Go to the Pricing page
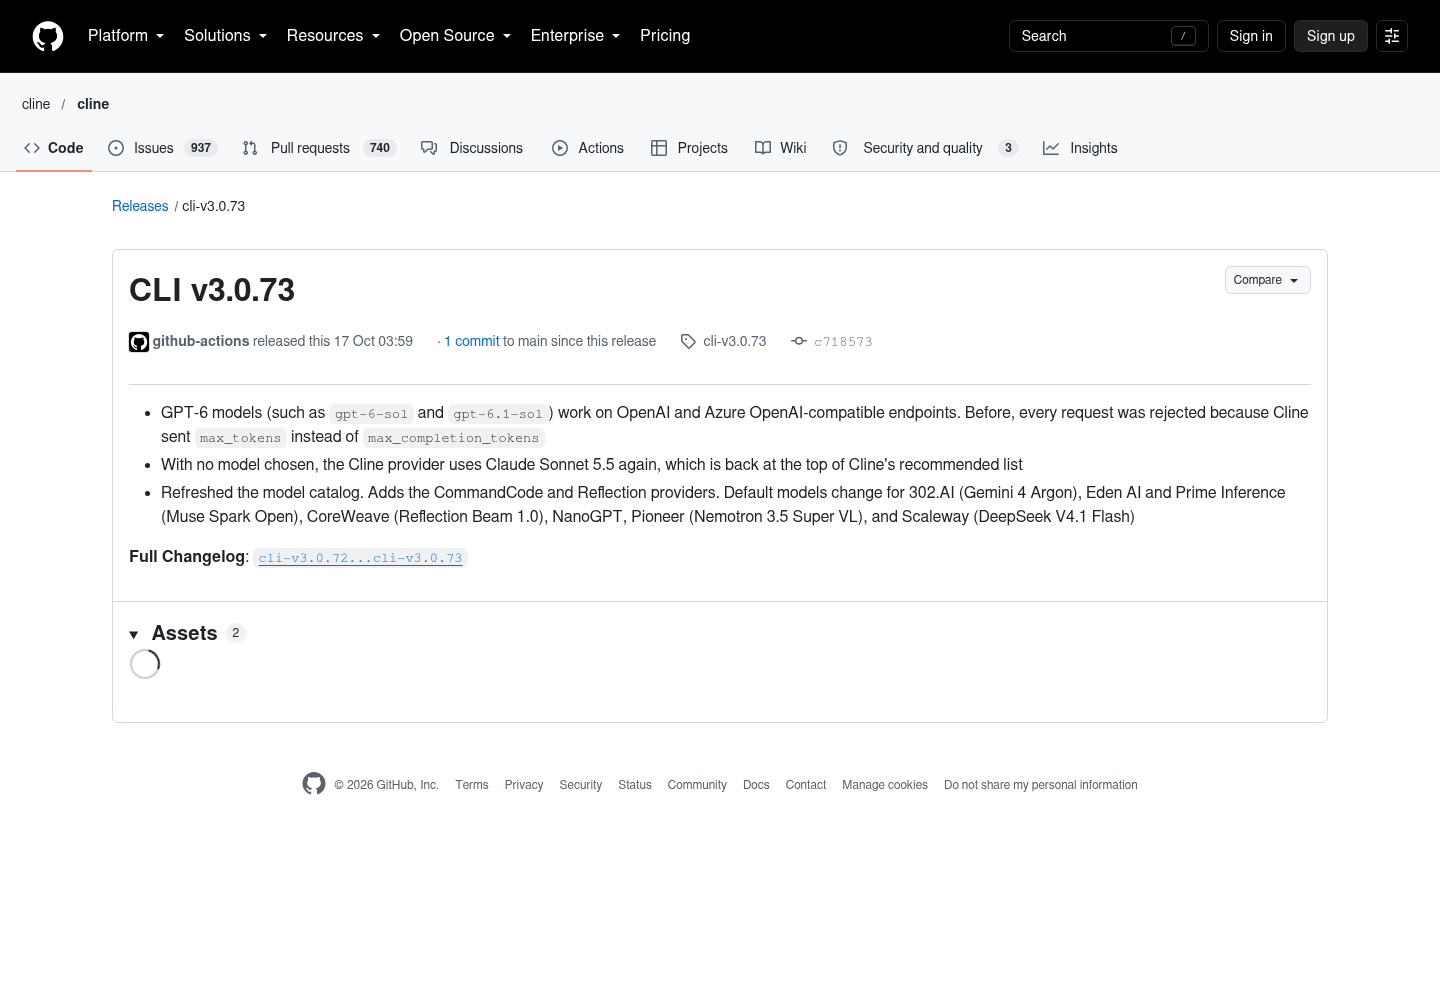The height and width of the screenshot is (1000, 1440). click(x=665, y=36)
